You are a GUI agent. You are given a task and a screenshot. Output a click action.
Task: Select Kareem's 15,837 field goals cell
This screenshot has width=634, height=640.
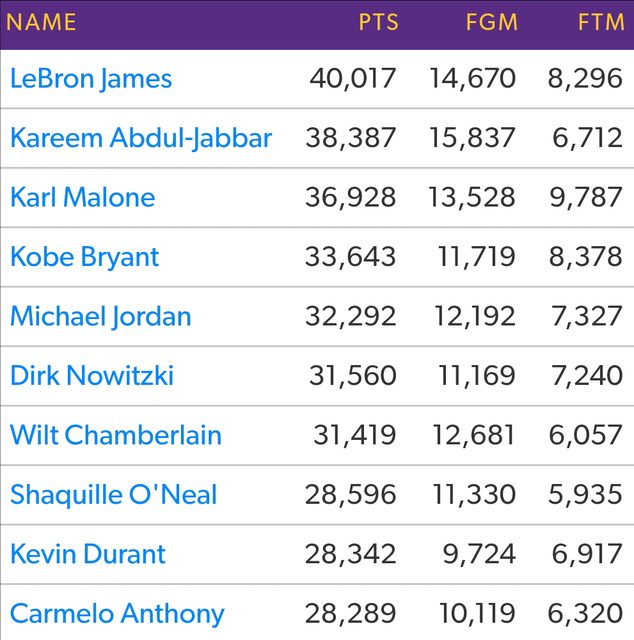(x=472, y=138)
